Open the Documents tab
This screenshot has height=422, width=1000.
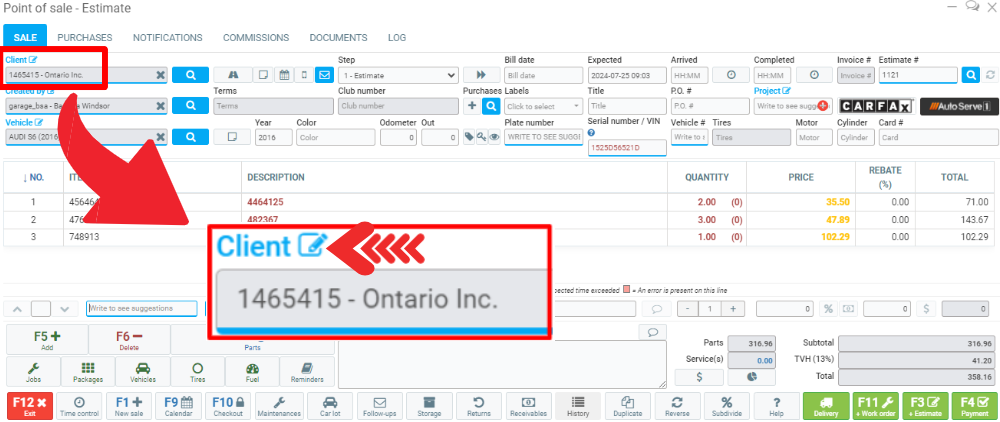tap(338, 37)
